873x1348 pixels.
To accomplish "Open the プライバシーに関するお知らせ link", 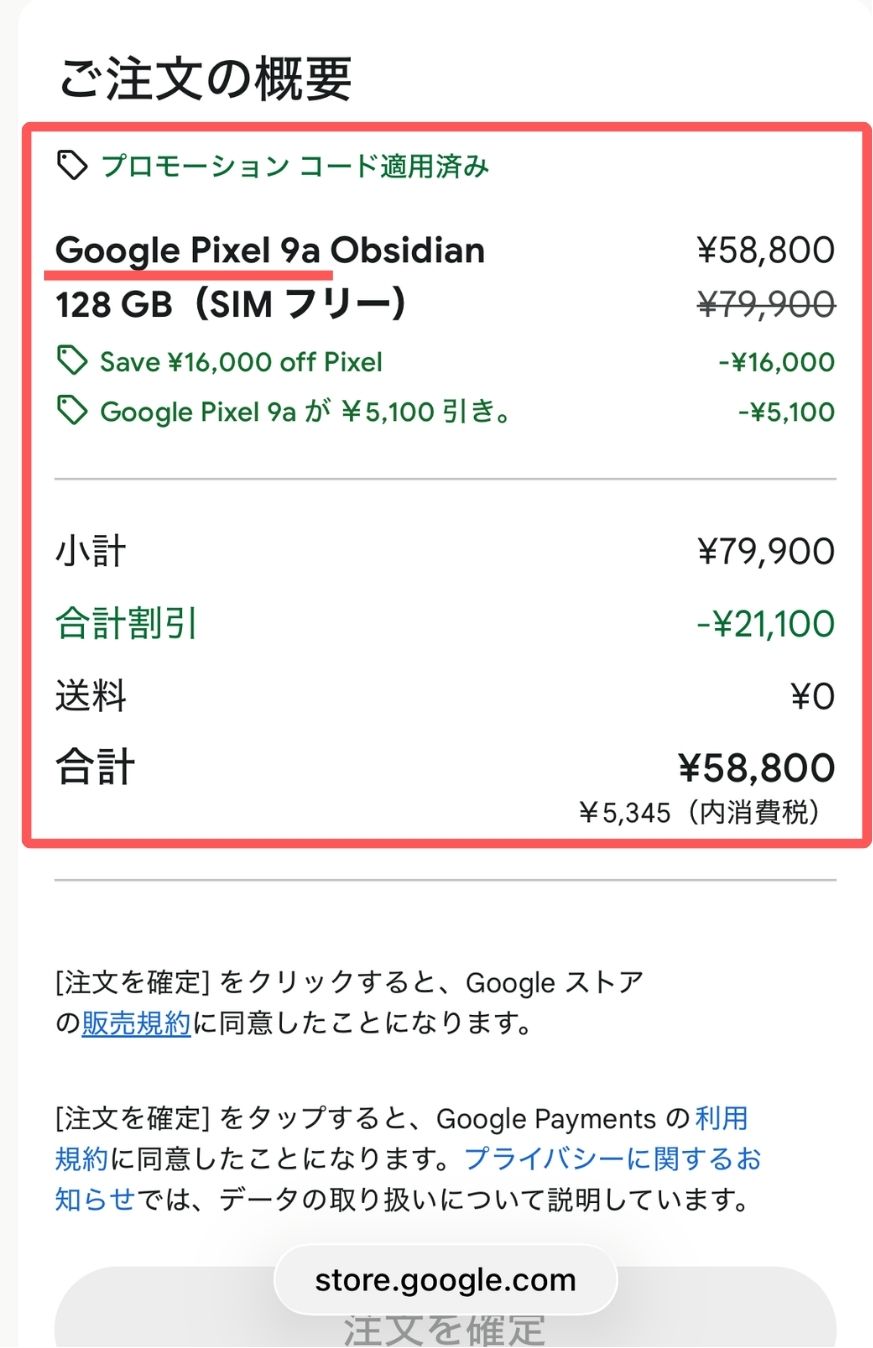I will pos(612,1159).
